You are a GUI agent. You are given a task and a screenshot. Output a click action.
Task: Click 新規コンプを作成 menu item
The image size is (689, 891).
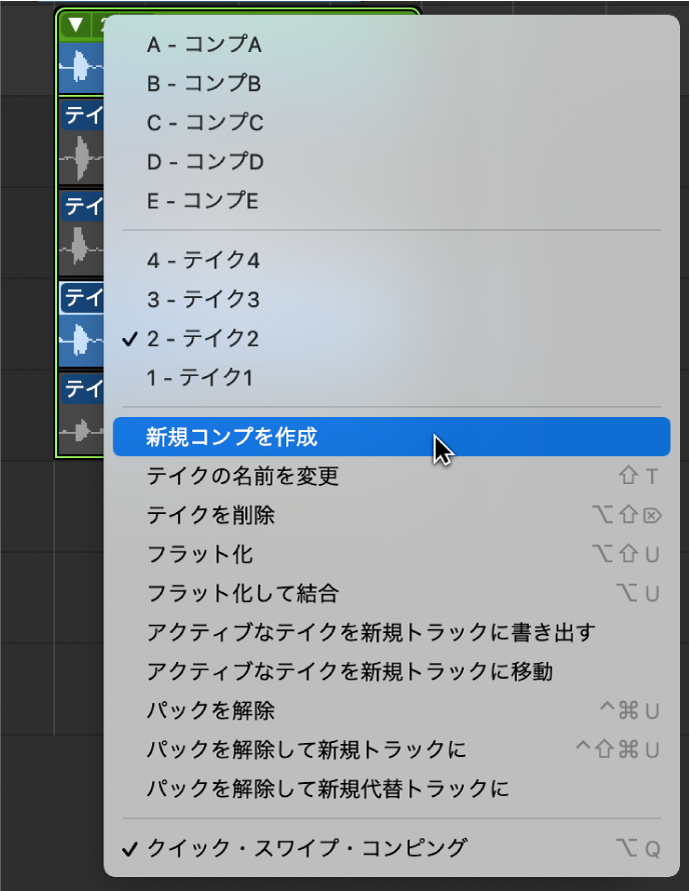coord(391,436)
